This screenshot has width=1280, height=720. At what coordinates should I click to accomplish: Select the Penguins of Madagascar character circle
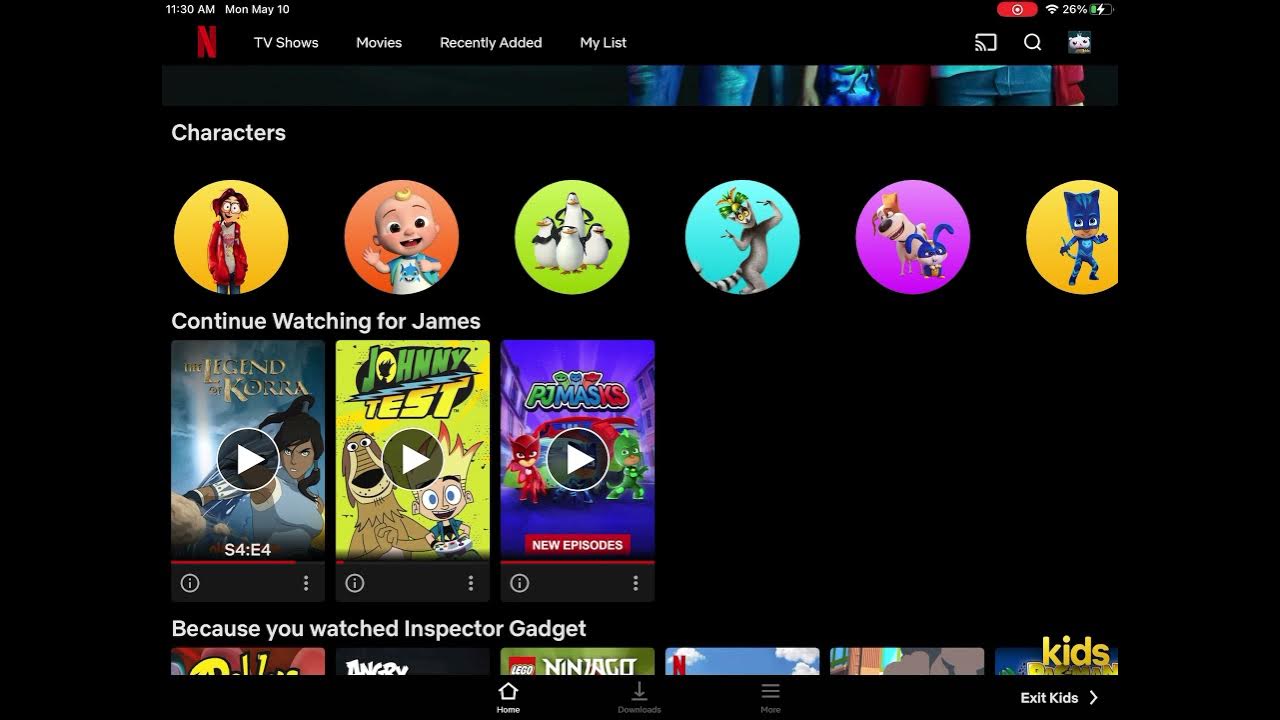click(x=572, y=237)
